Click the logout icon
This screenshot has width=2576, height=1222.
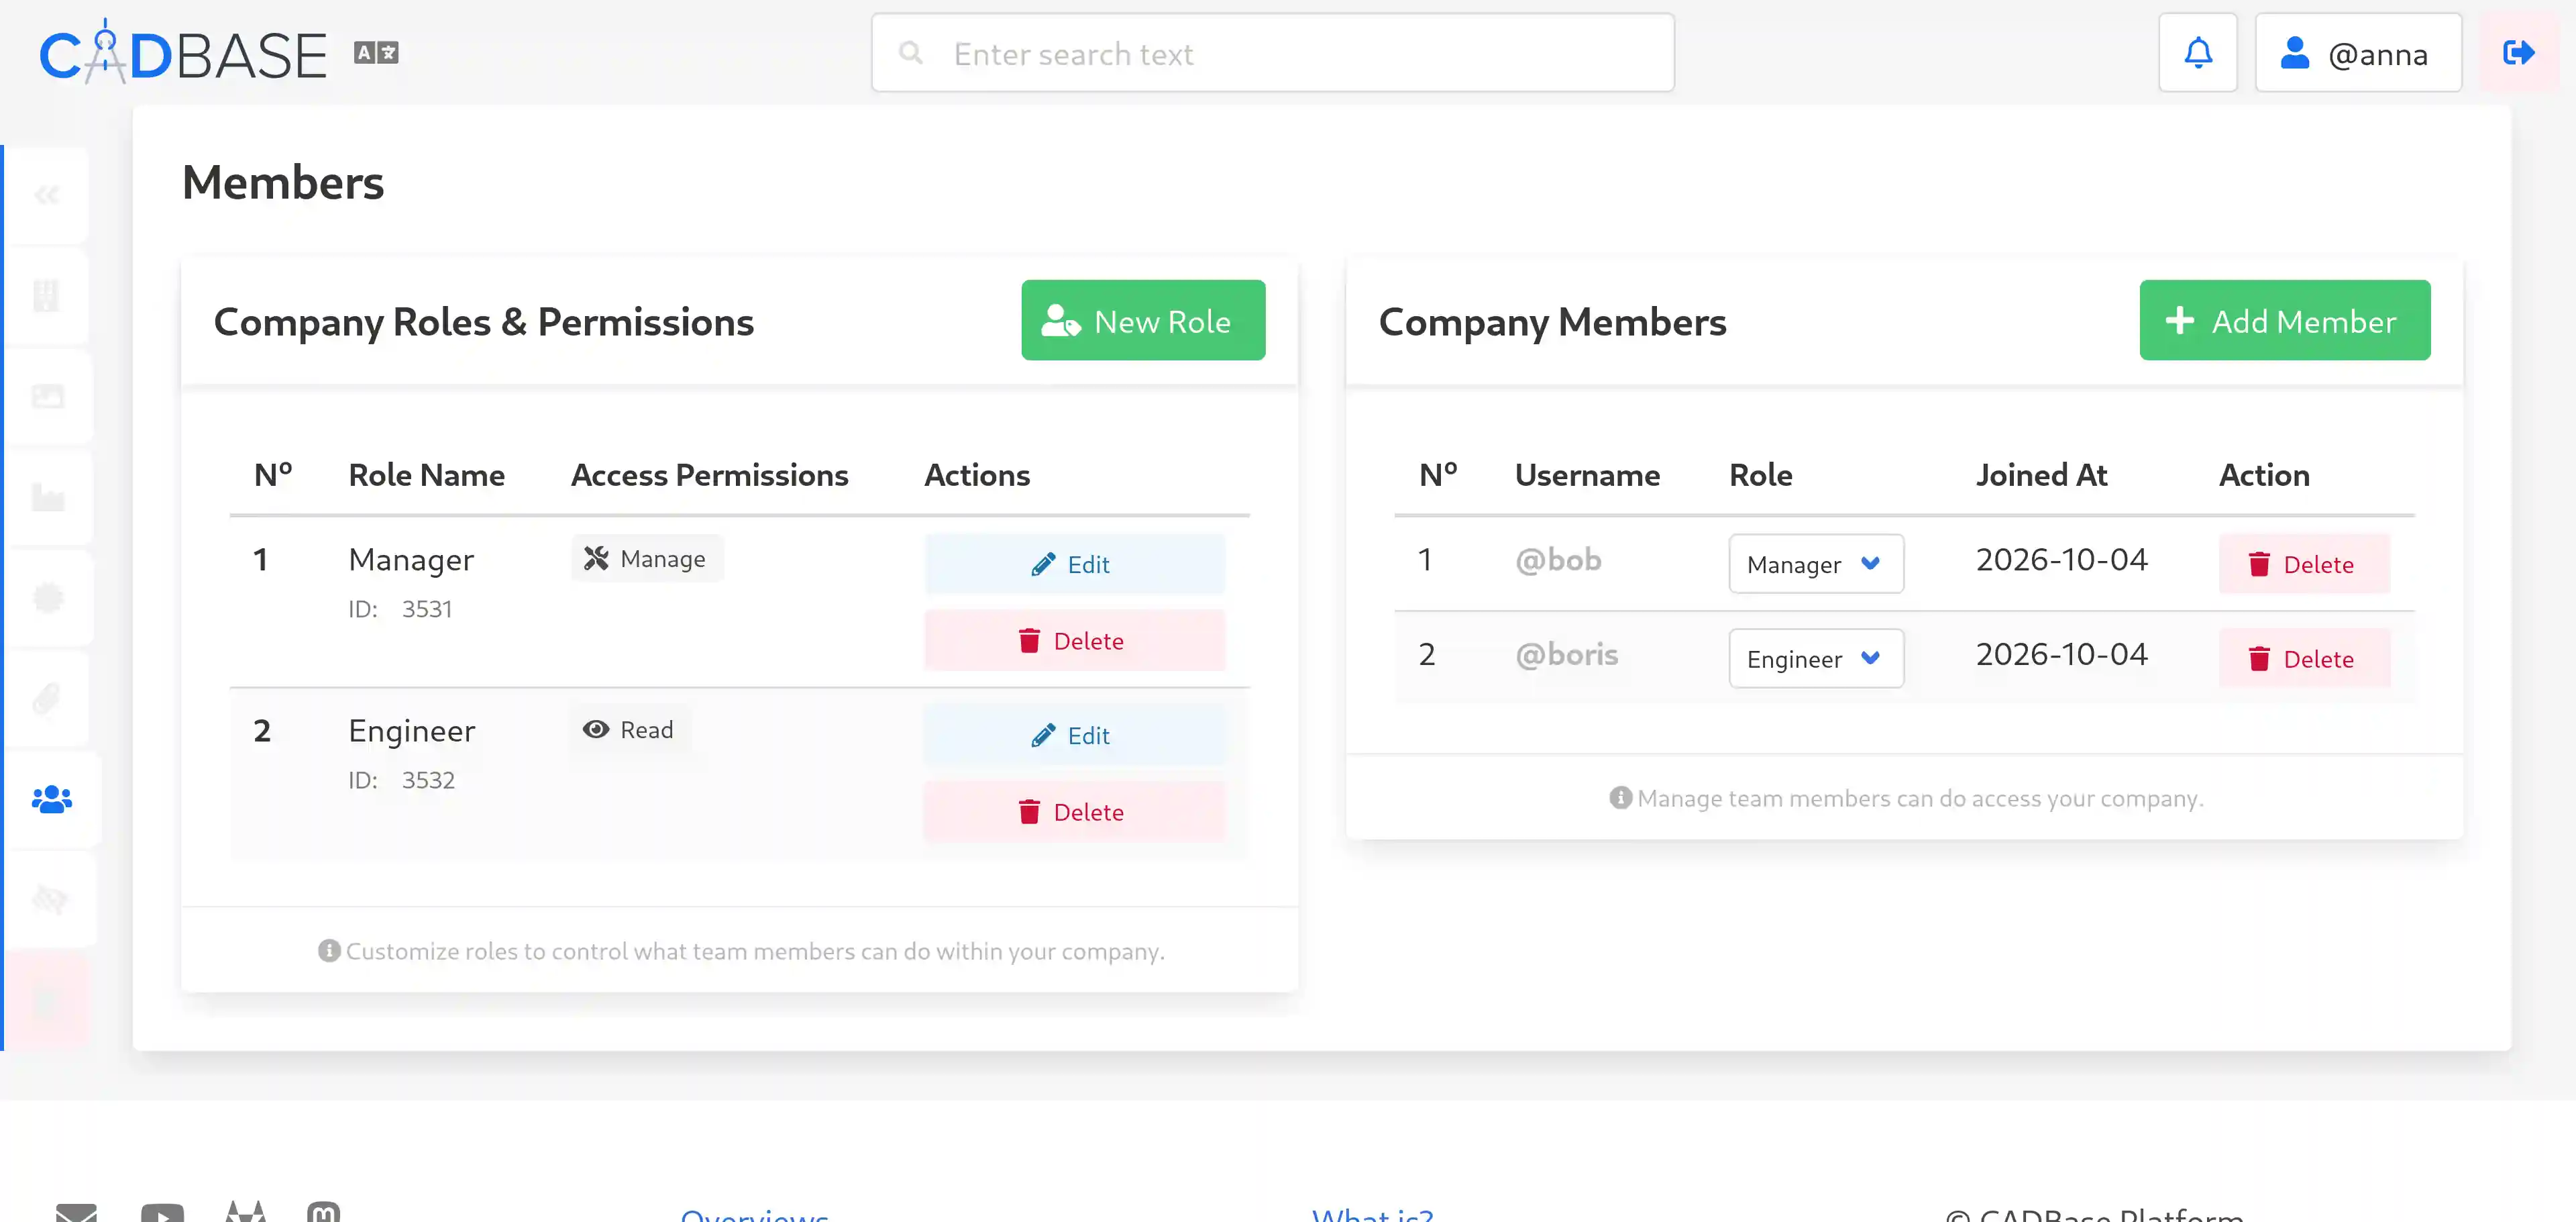[x=2518, y=53]
